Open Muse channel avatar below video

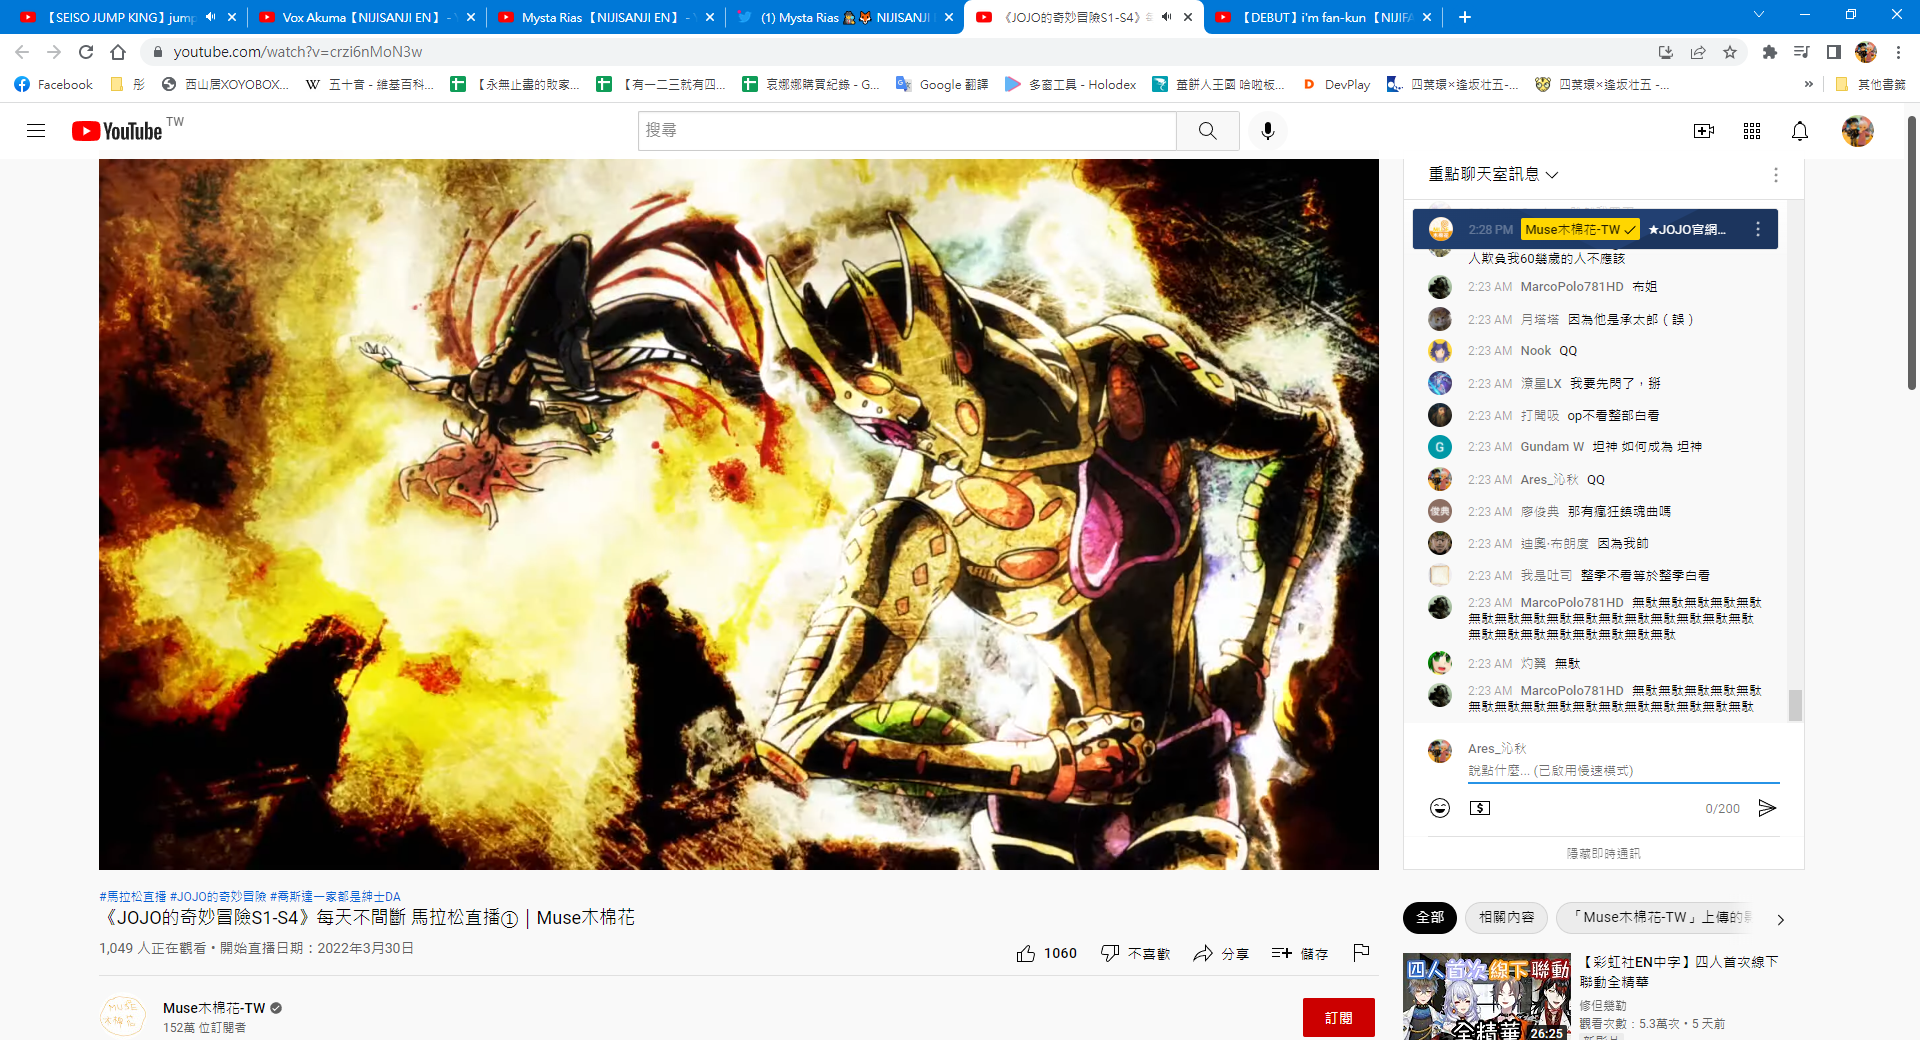[x=123, y=1016]
